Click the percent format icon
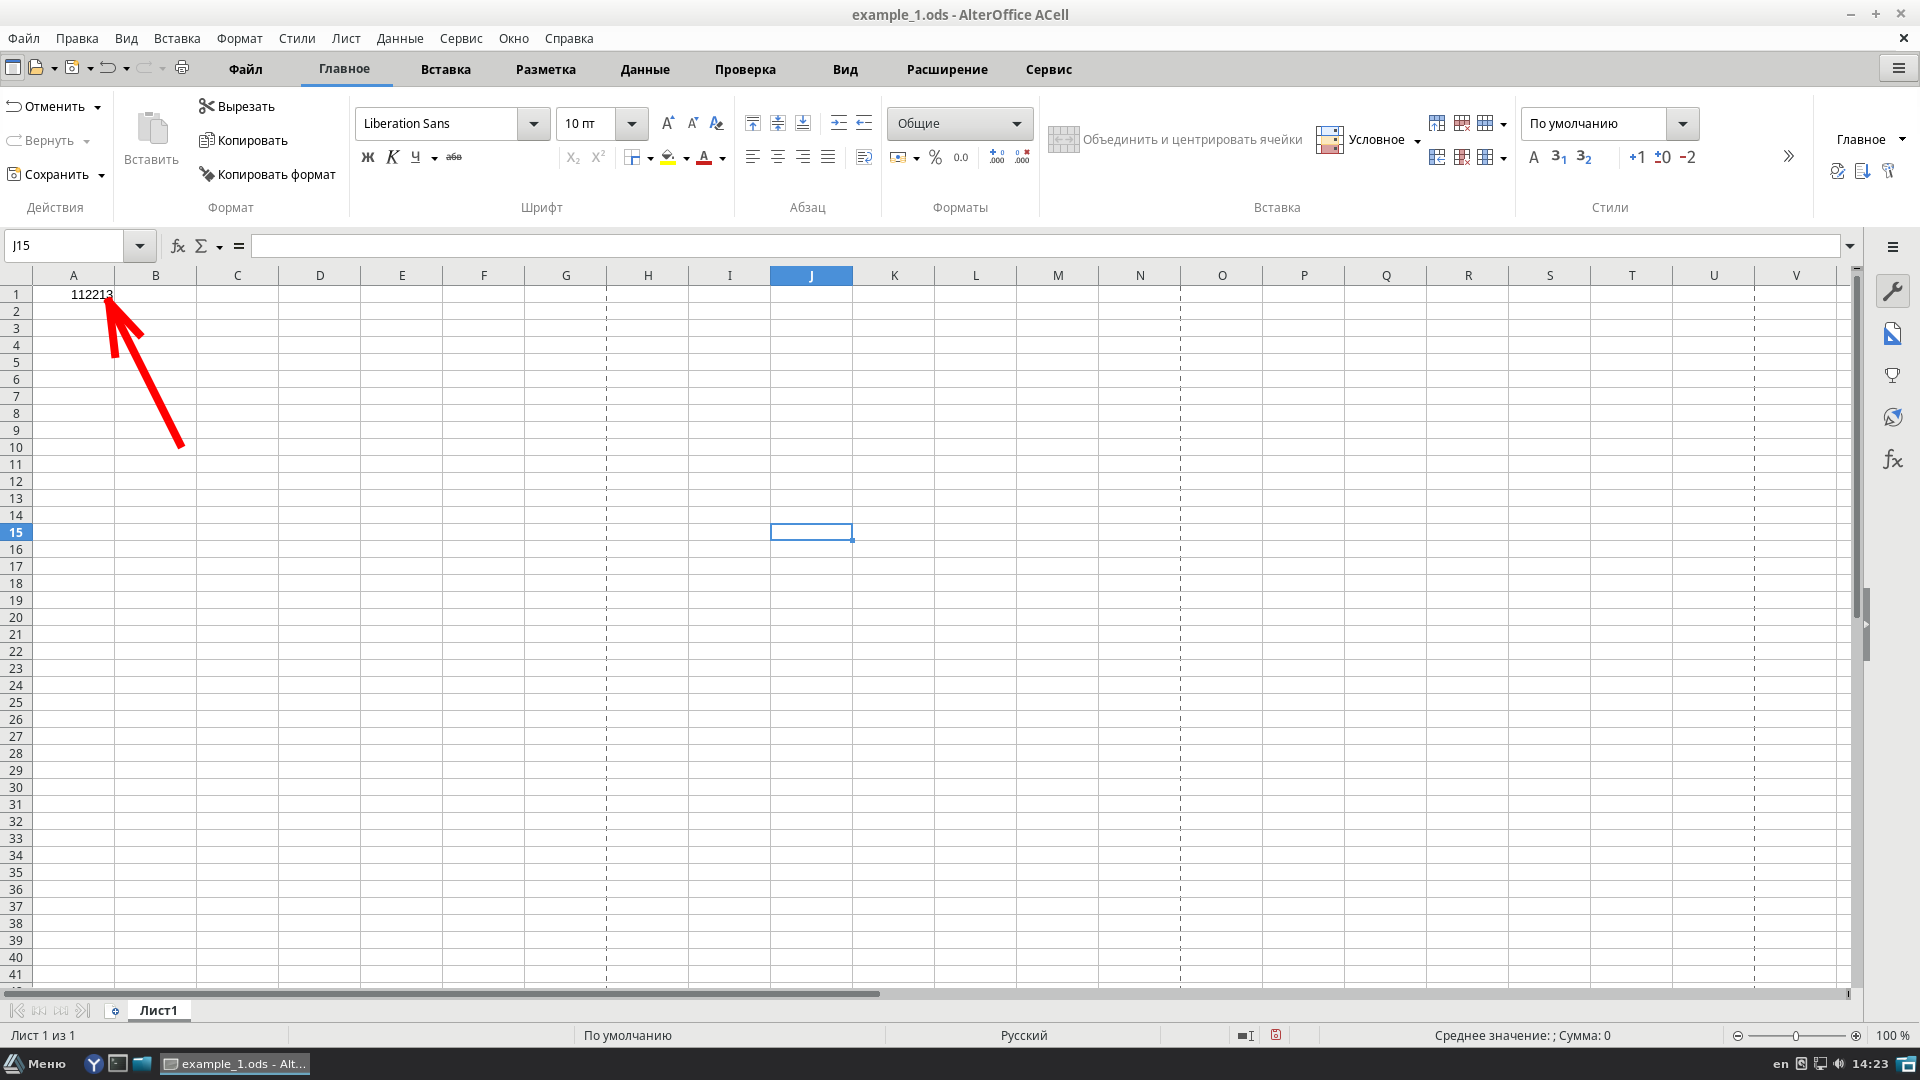This screenshot has height=1080, width=1920. pos(935,157)
